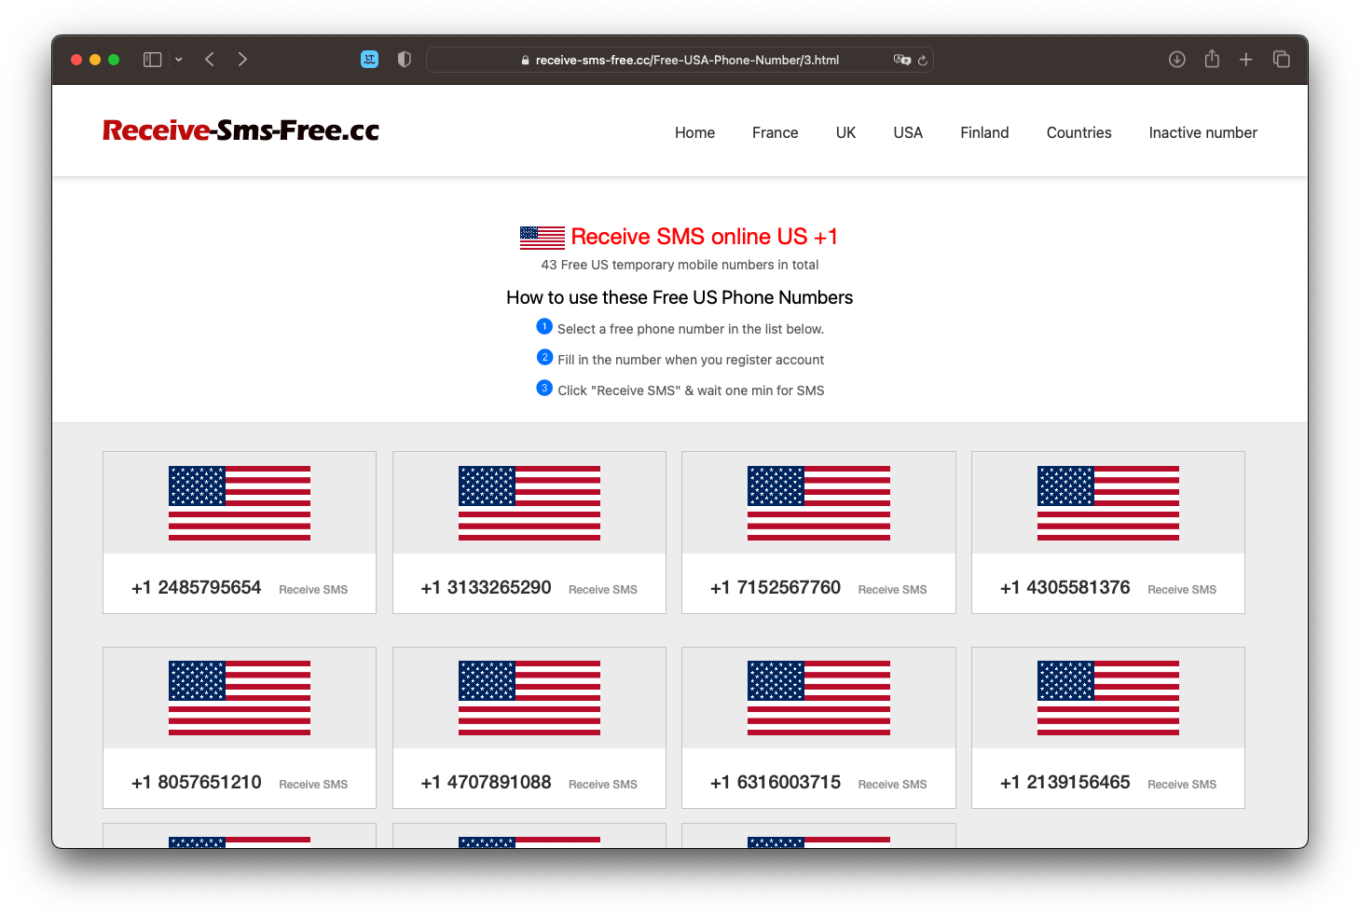Select phone number +1 7152567760
The image size is (1360, 917).
point(776,588)
